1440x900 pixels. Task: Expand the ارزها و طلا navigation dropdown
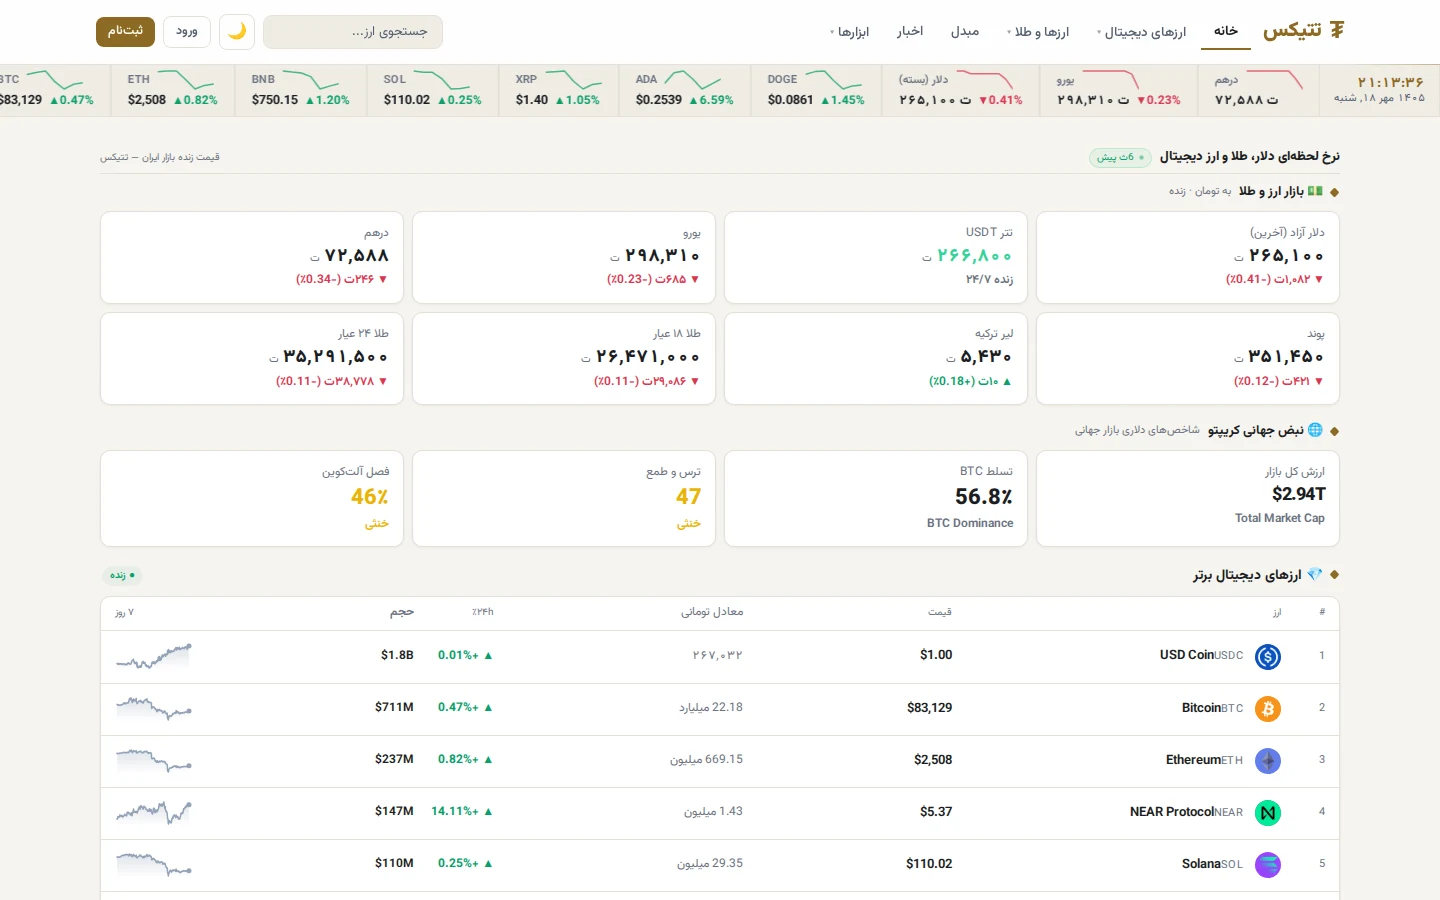(1038, 32)
